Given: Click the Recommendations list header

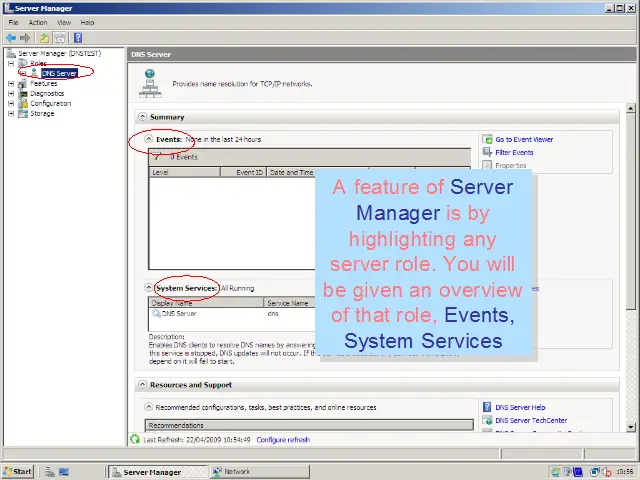Looking at the screenshot, I should click(x=309, y=425).
